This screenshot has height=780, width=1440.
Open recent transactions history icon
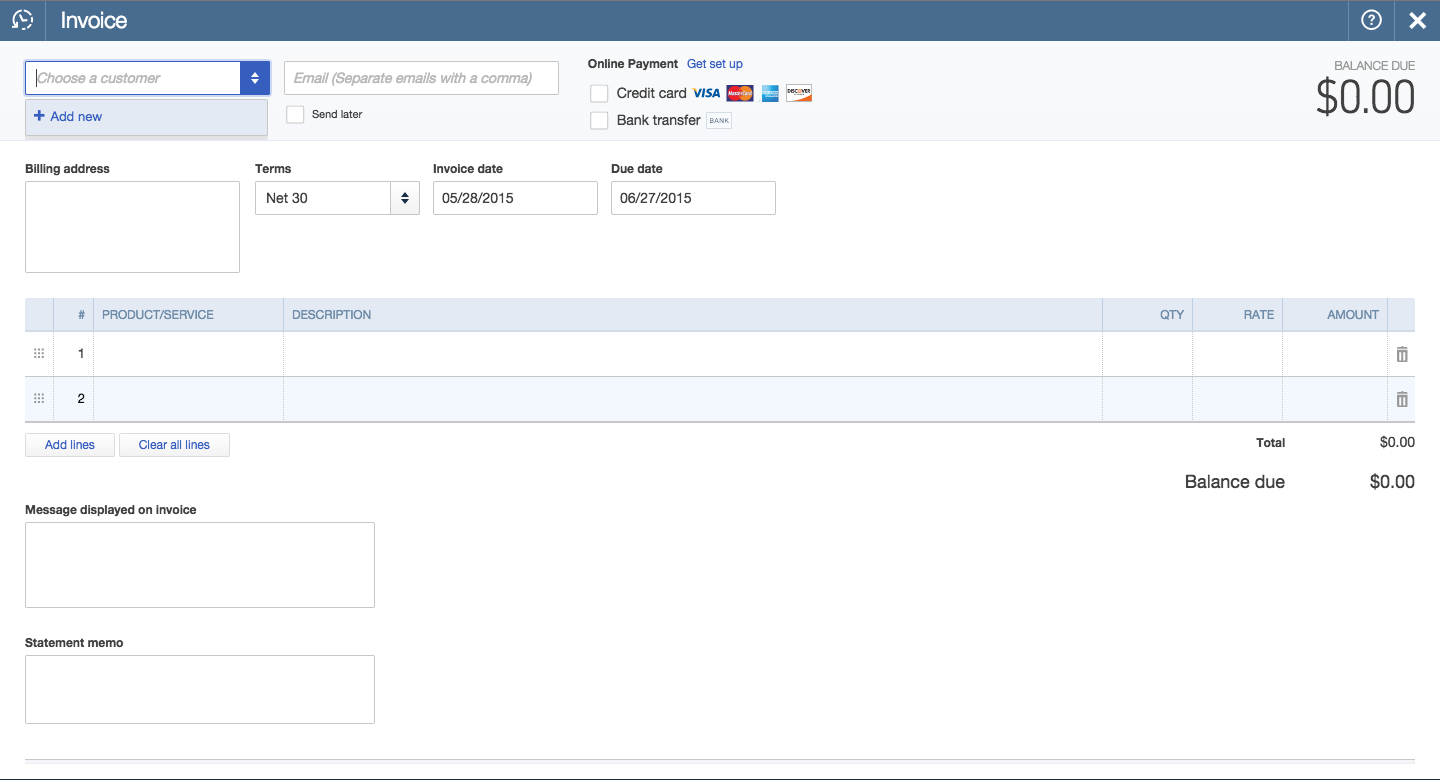pos(22,20)
